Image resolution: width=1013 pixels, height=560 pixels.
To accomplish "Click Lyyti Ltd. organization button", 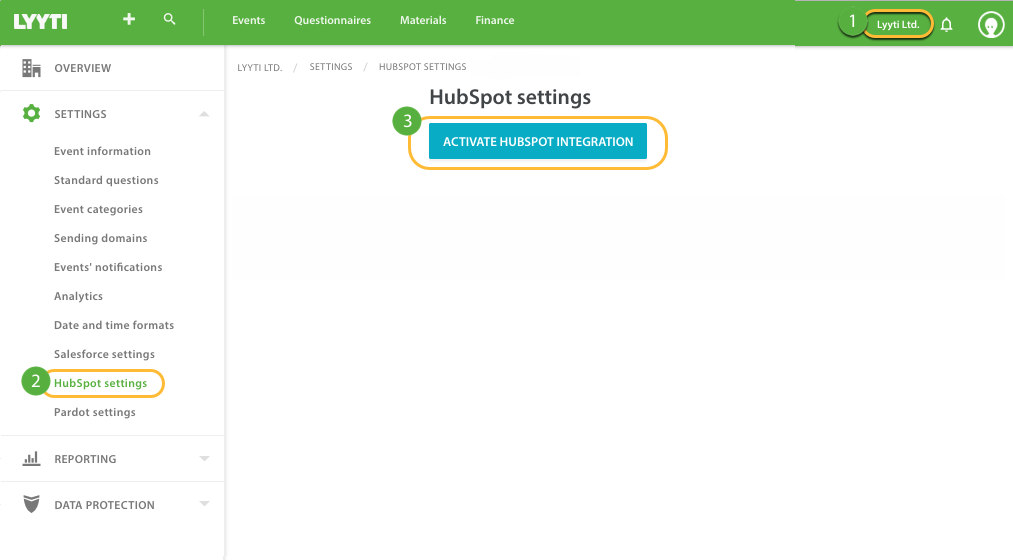I will tap(898, 25).
